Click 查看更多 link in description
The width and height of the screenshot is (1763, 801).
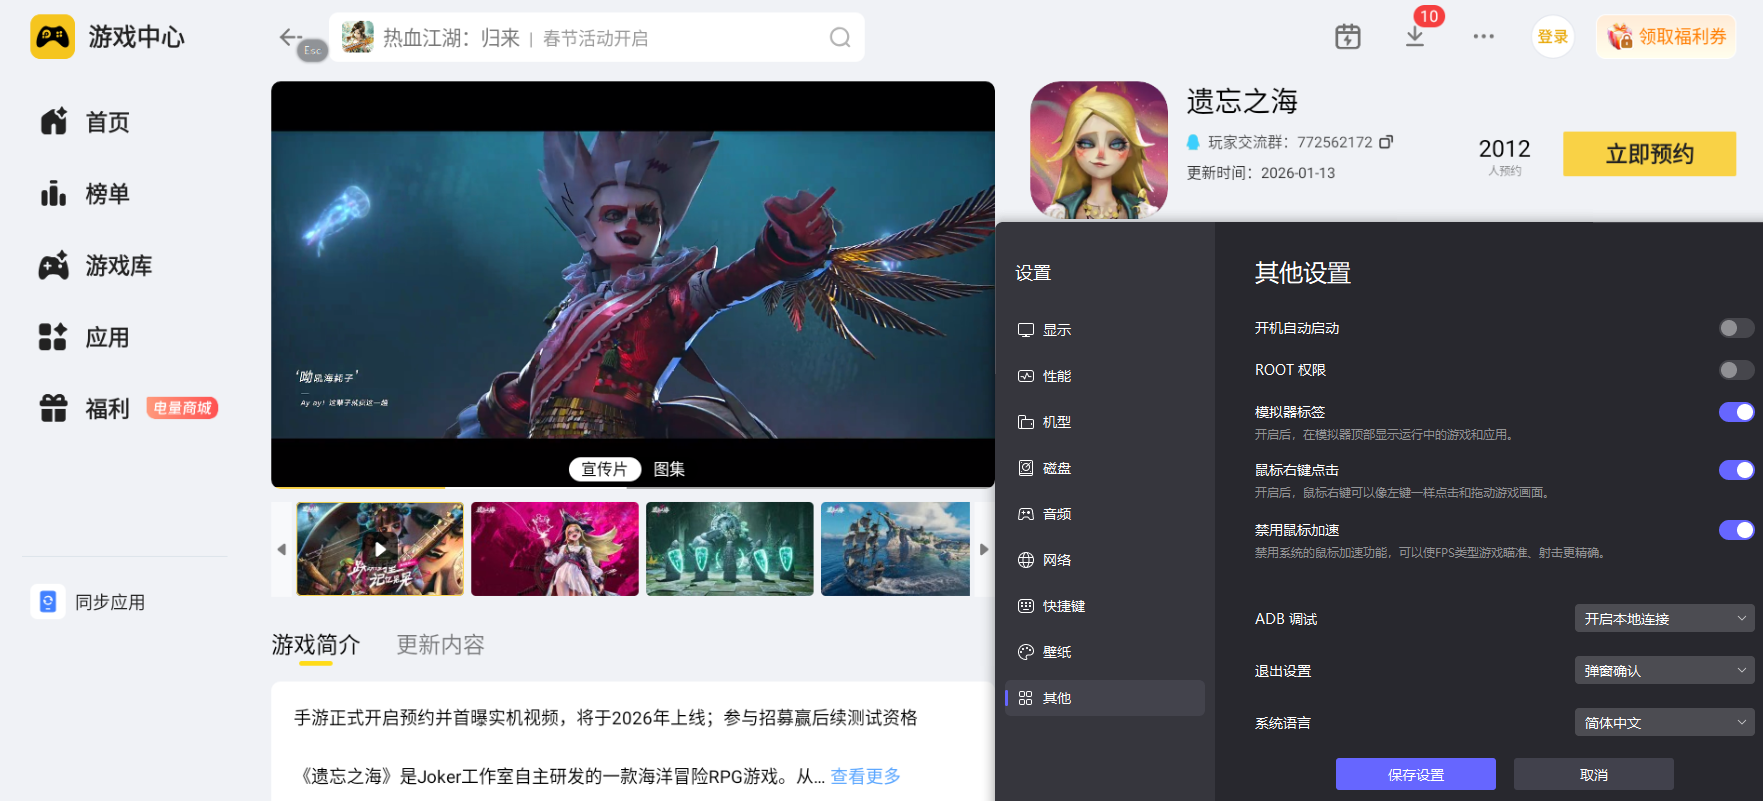(x=865, y=776)
